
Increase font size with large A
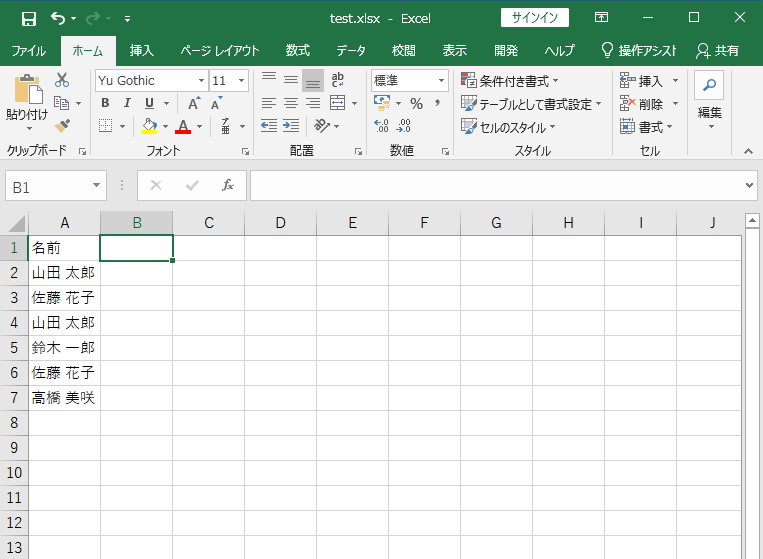click(x=194, y=103)
